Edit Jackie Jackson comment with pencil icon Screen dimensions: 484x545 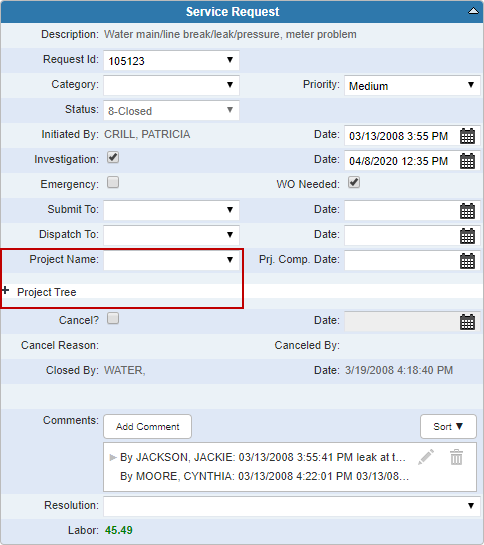tap(426, 457)
